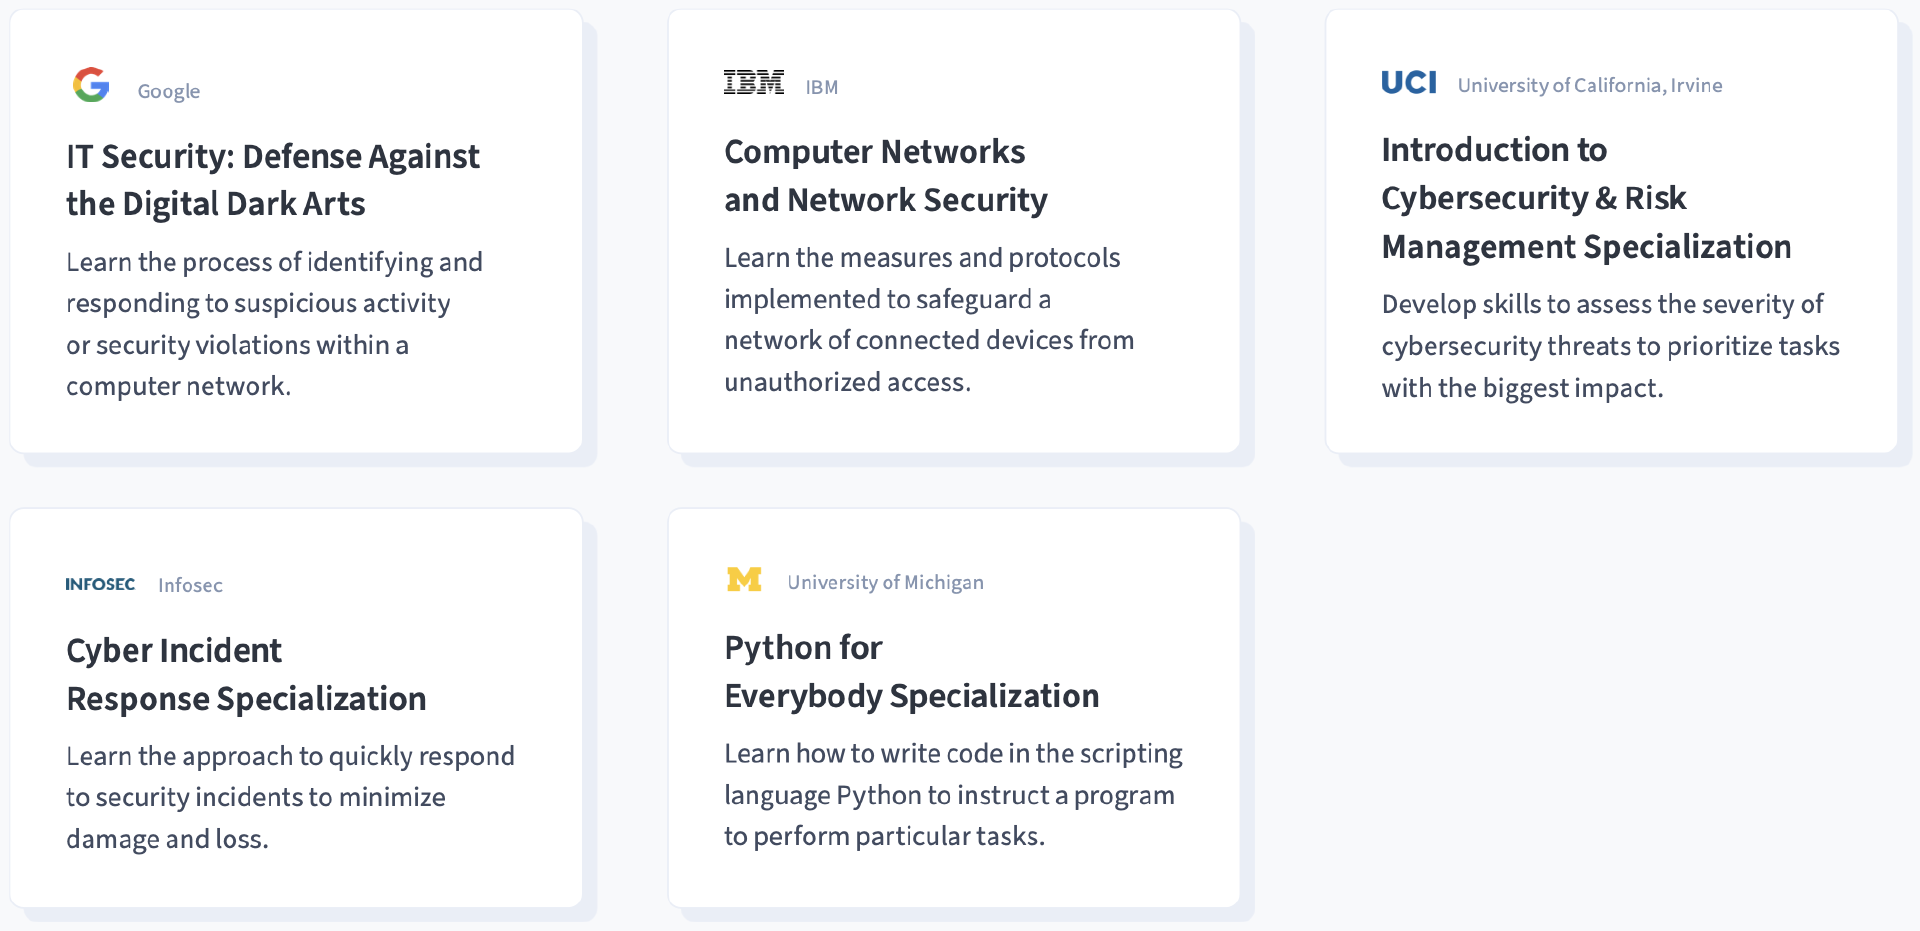Screen dimensions: 1920x931
Task: Click the UCI logo icon
Action: [1409, 83]
